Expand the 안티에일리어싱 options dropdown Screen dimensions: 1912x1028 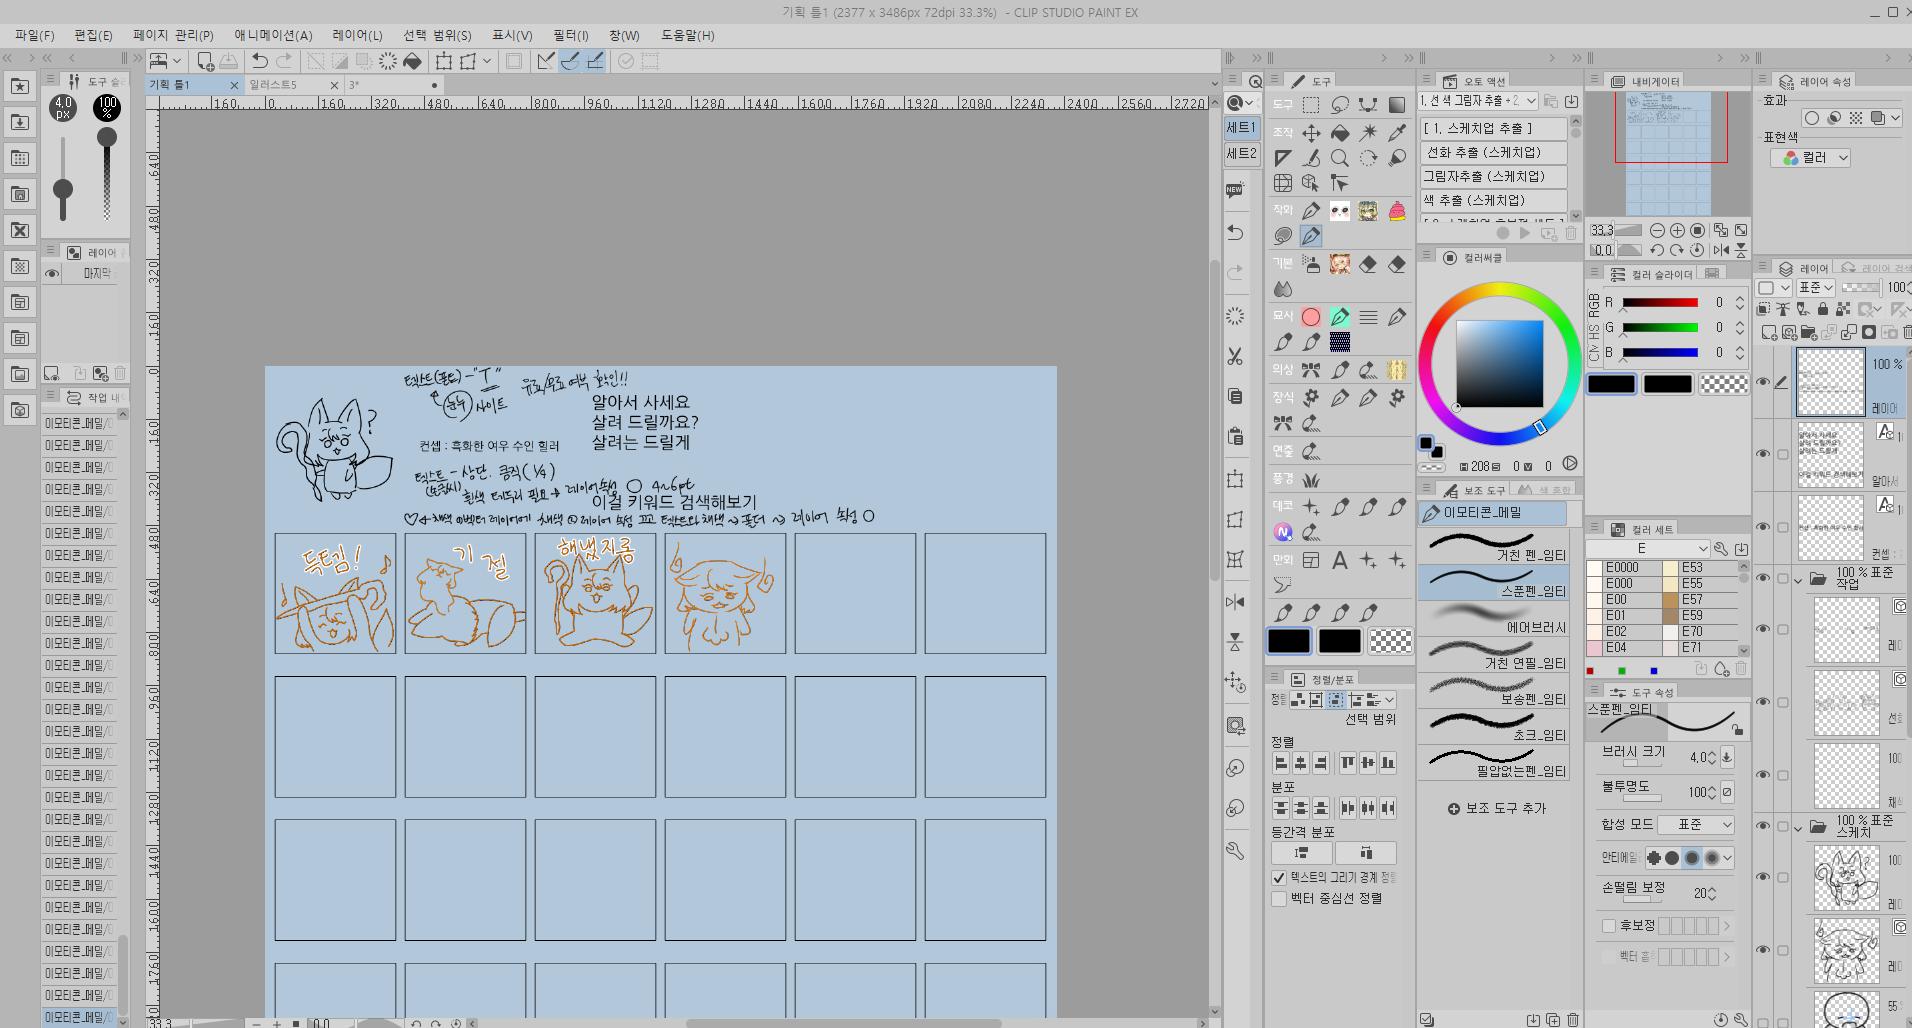click(1727, 858)
